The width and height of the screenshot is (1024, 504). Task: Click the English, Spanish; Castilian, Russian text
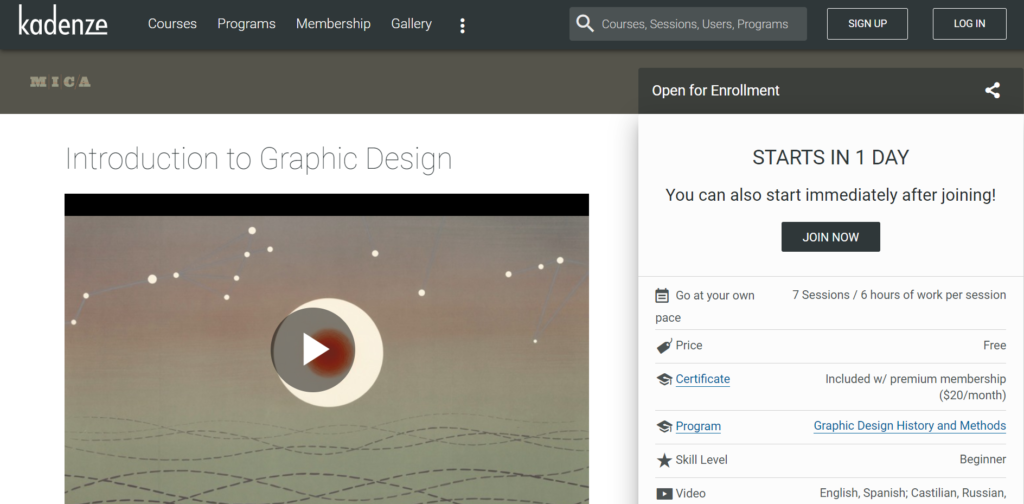coord(913,494)
